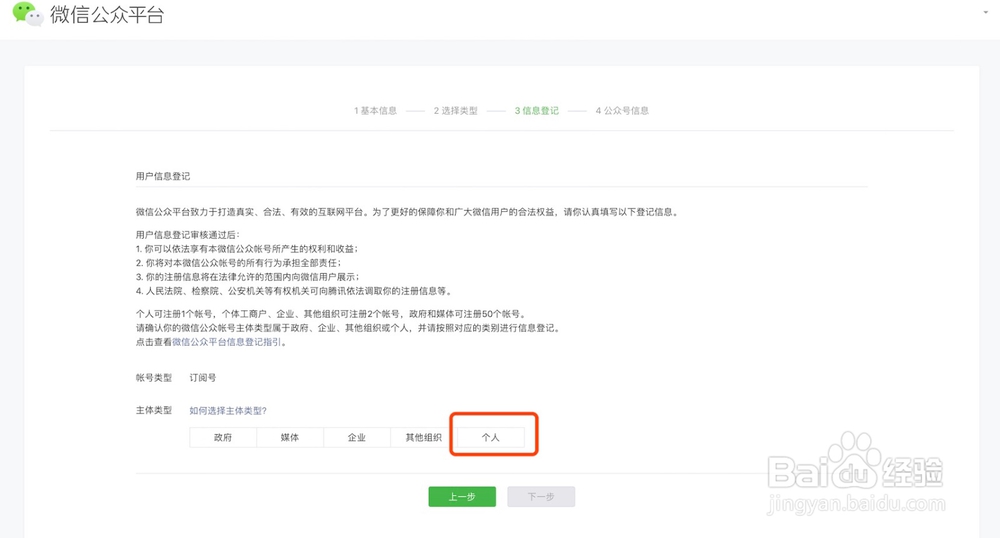
Task: Open the small dropdown arrow in the header's top-right corner
Action: (x=986, y=13)
